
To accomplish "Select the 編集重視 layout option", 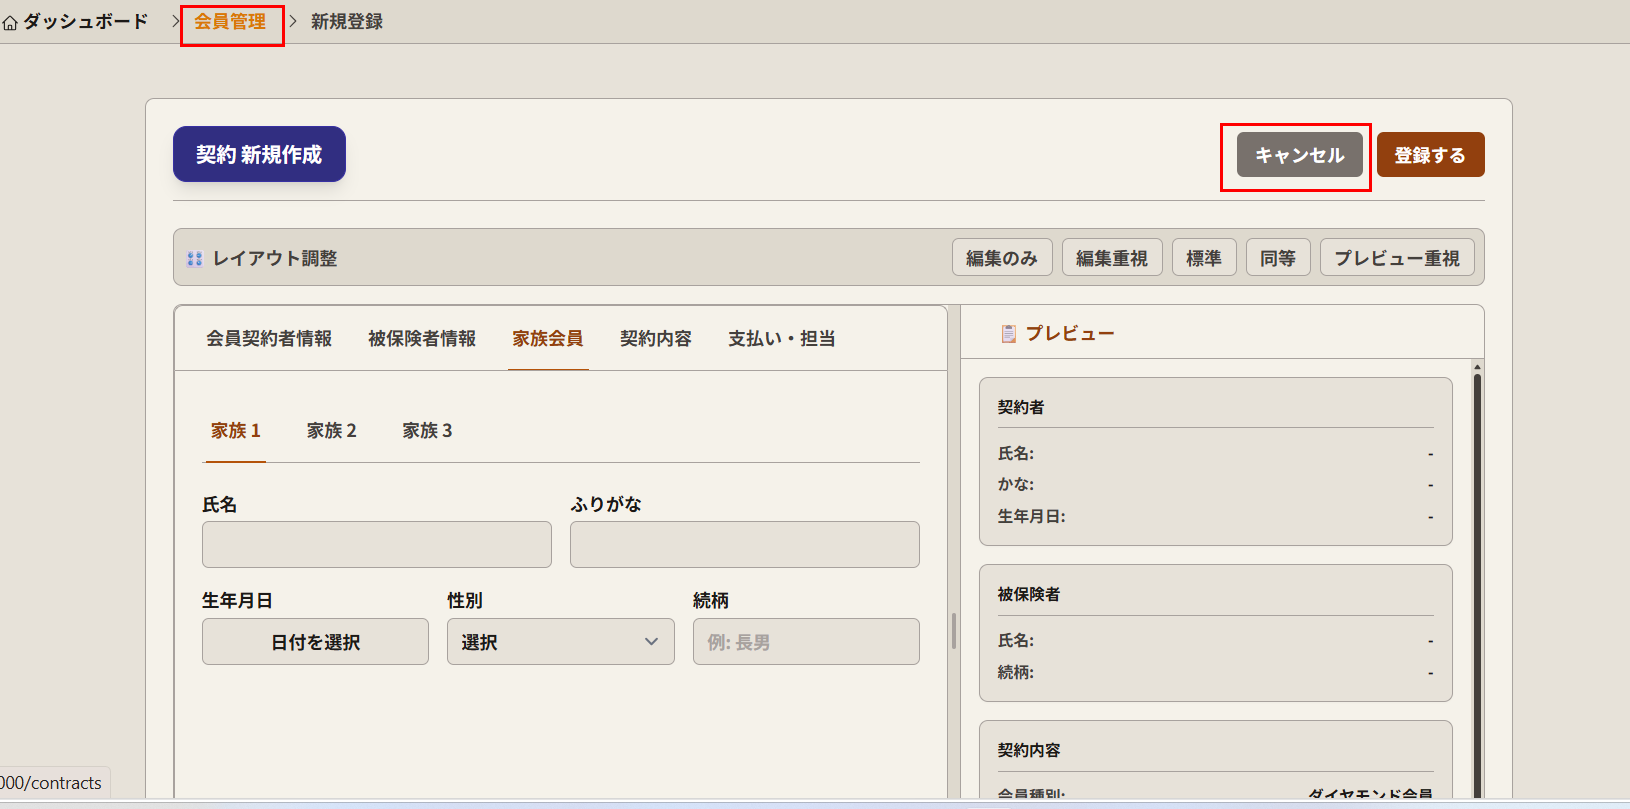I will pos(1111,258).
